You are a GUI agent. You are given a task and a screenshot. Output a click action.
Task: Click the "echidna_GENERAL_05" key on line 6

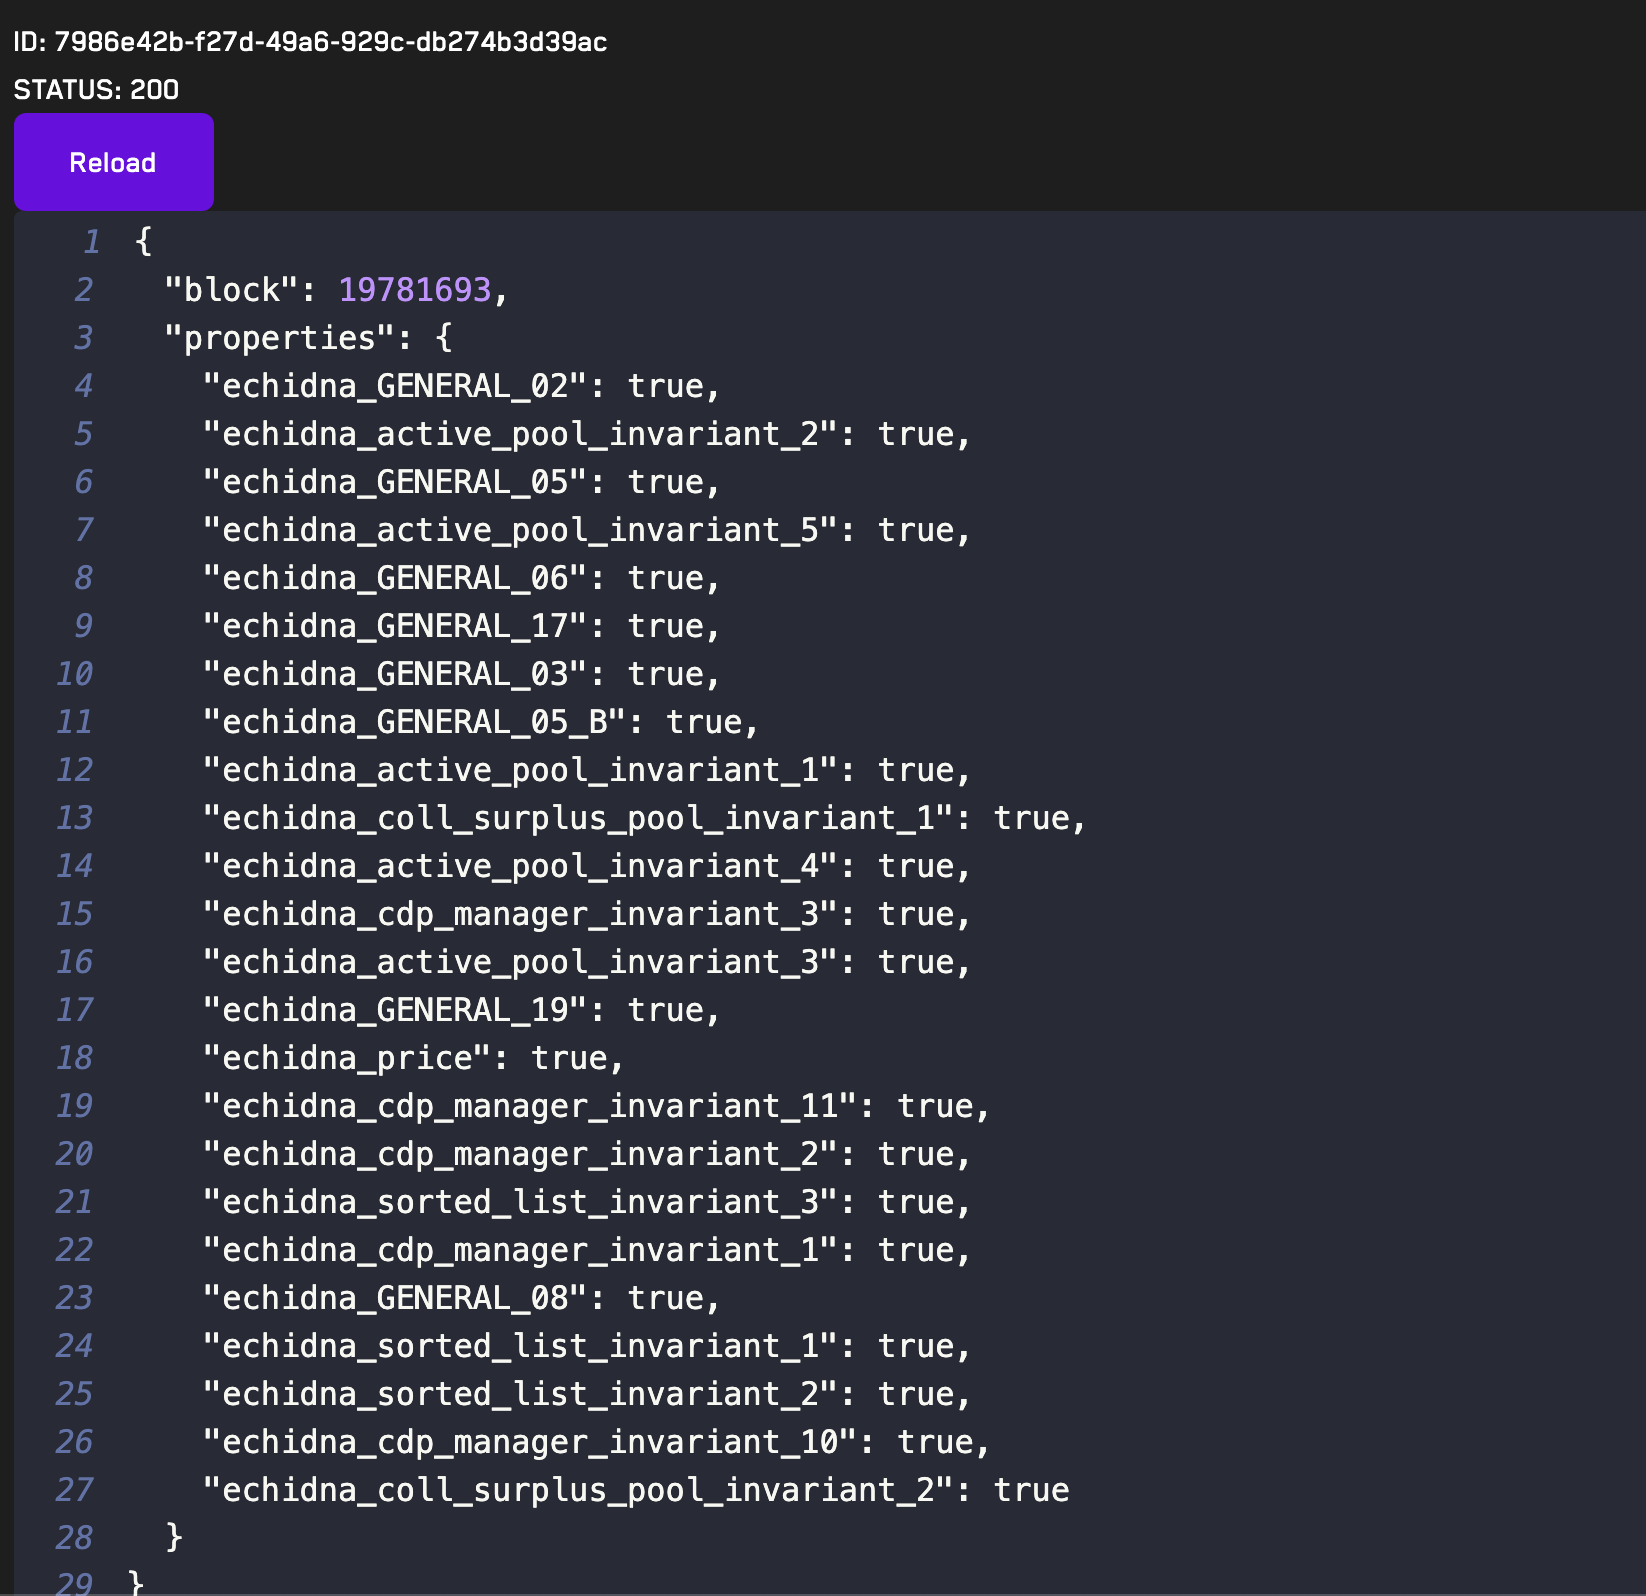(x=394, y=482)
